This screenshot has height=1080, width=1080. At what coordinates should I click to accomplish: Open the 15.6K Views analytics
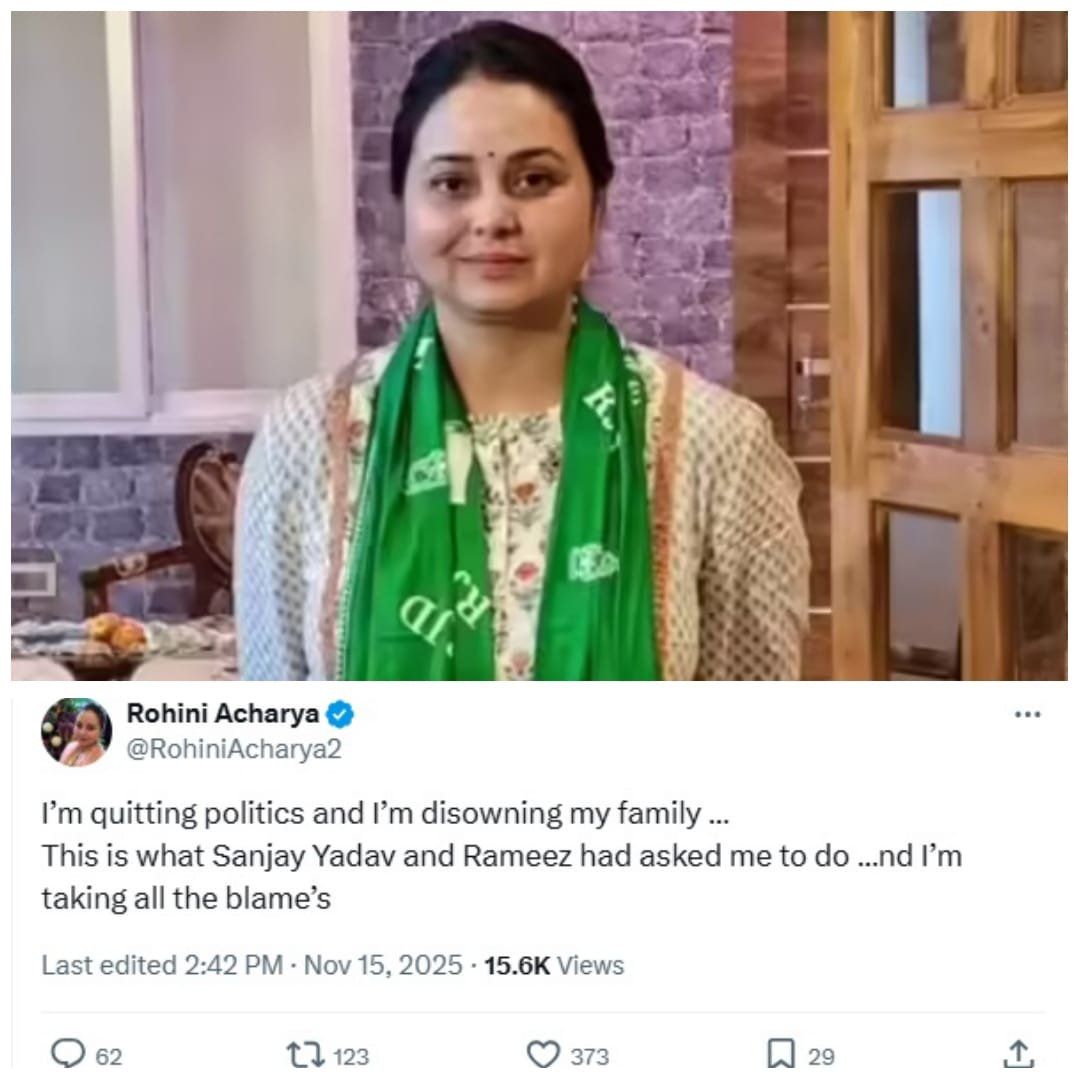point(553,965)
